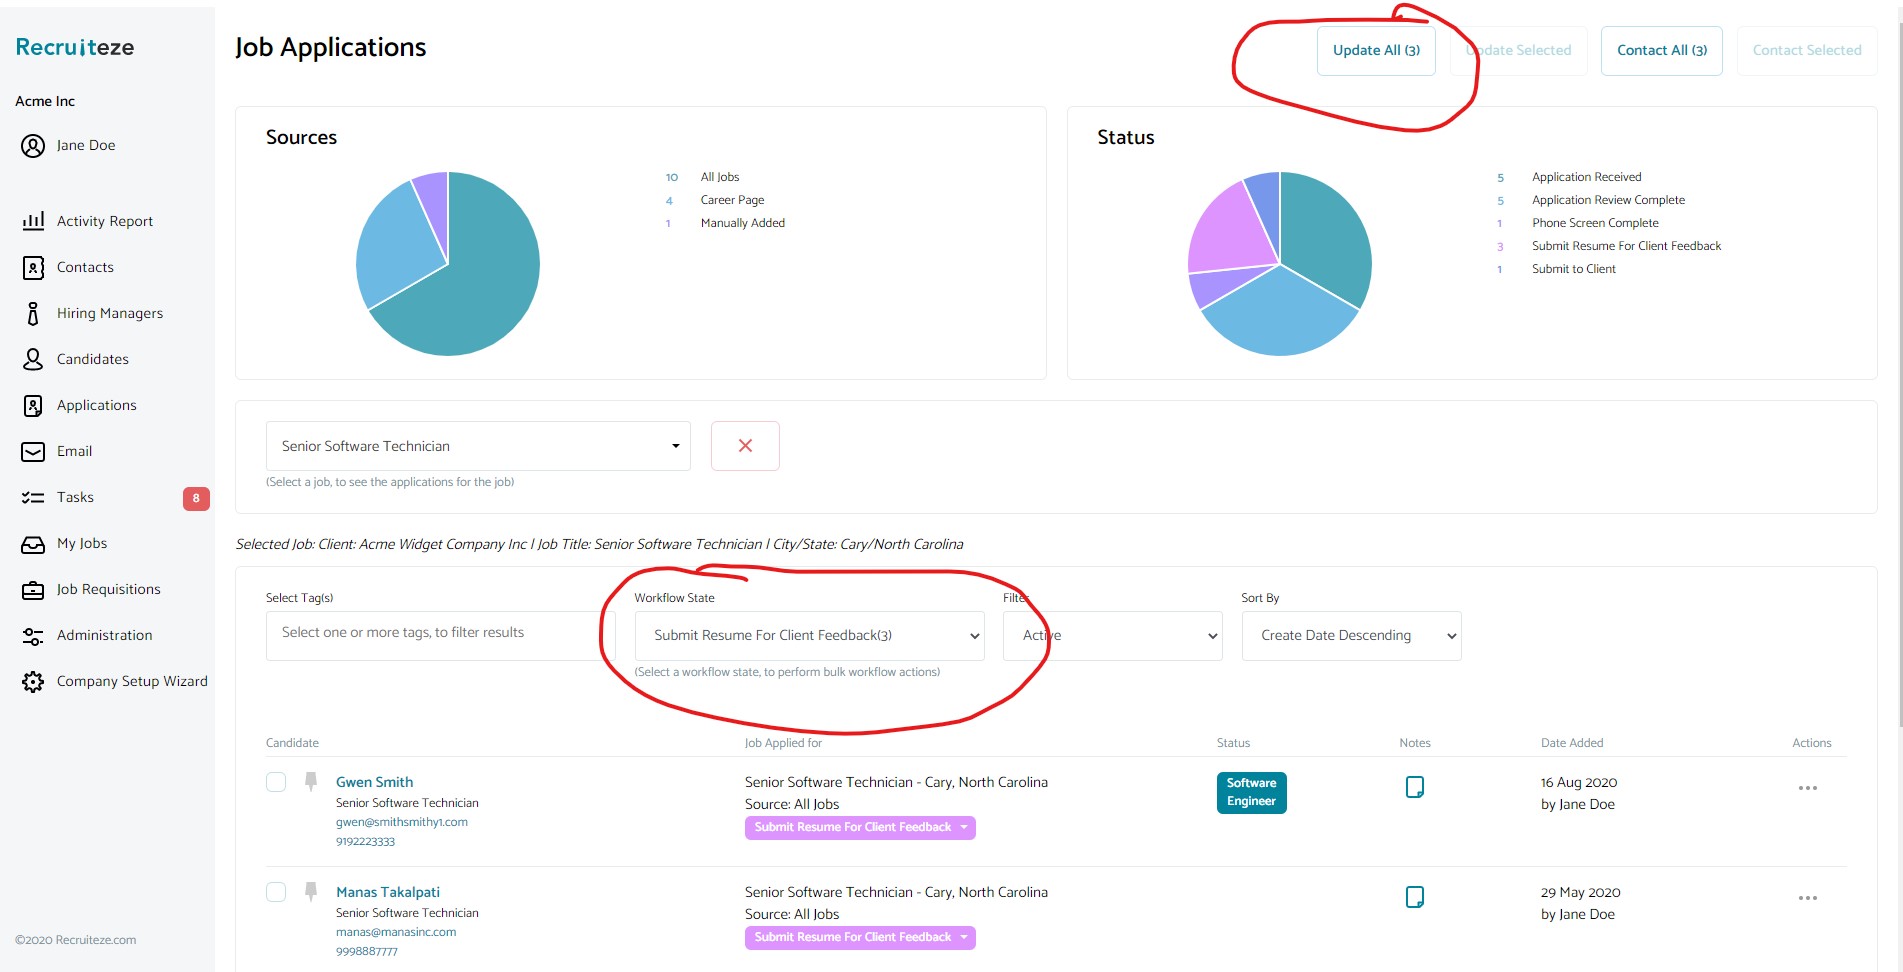This screenshot has height=972, width=1903.
Task: Check the box beside Manas Takalpati
Action: 276,892
